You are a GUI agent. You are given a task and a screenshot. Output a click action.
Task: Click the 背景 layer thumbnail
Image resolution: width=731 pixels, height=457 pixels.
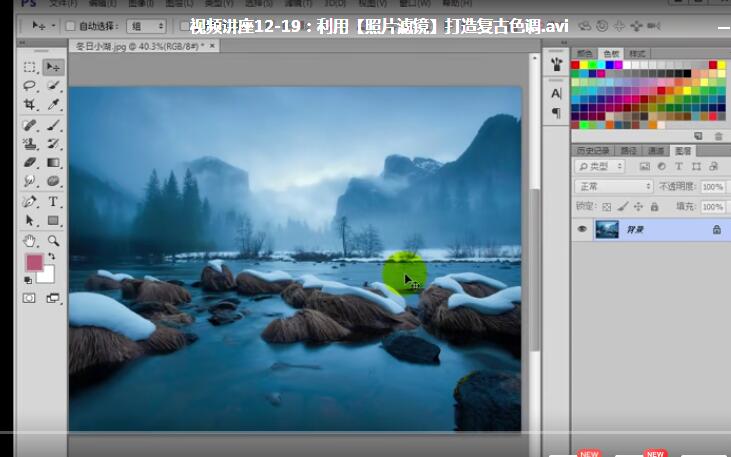(607, 230)
